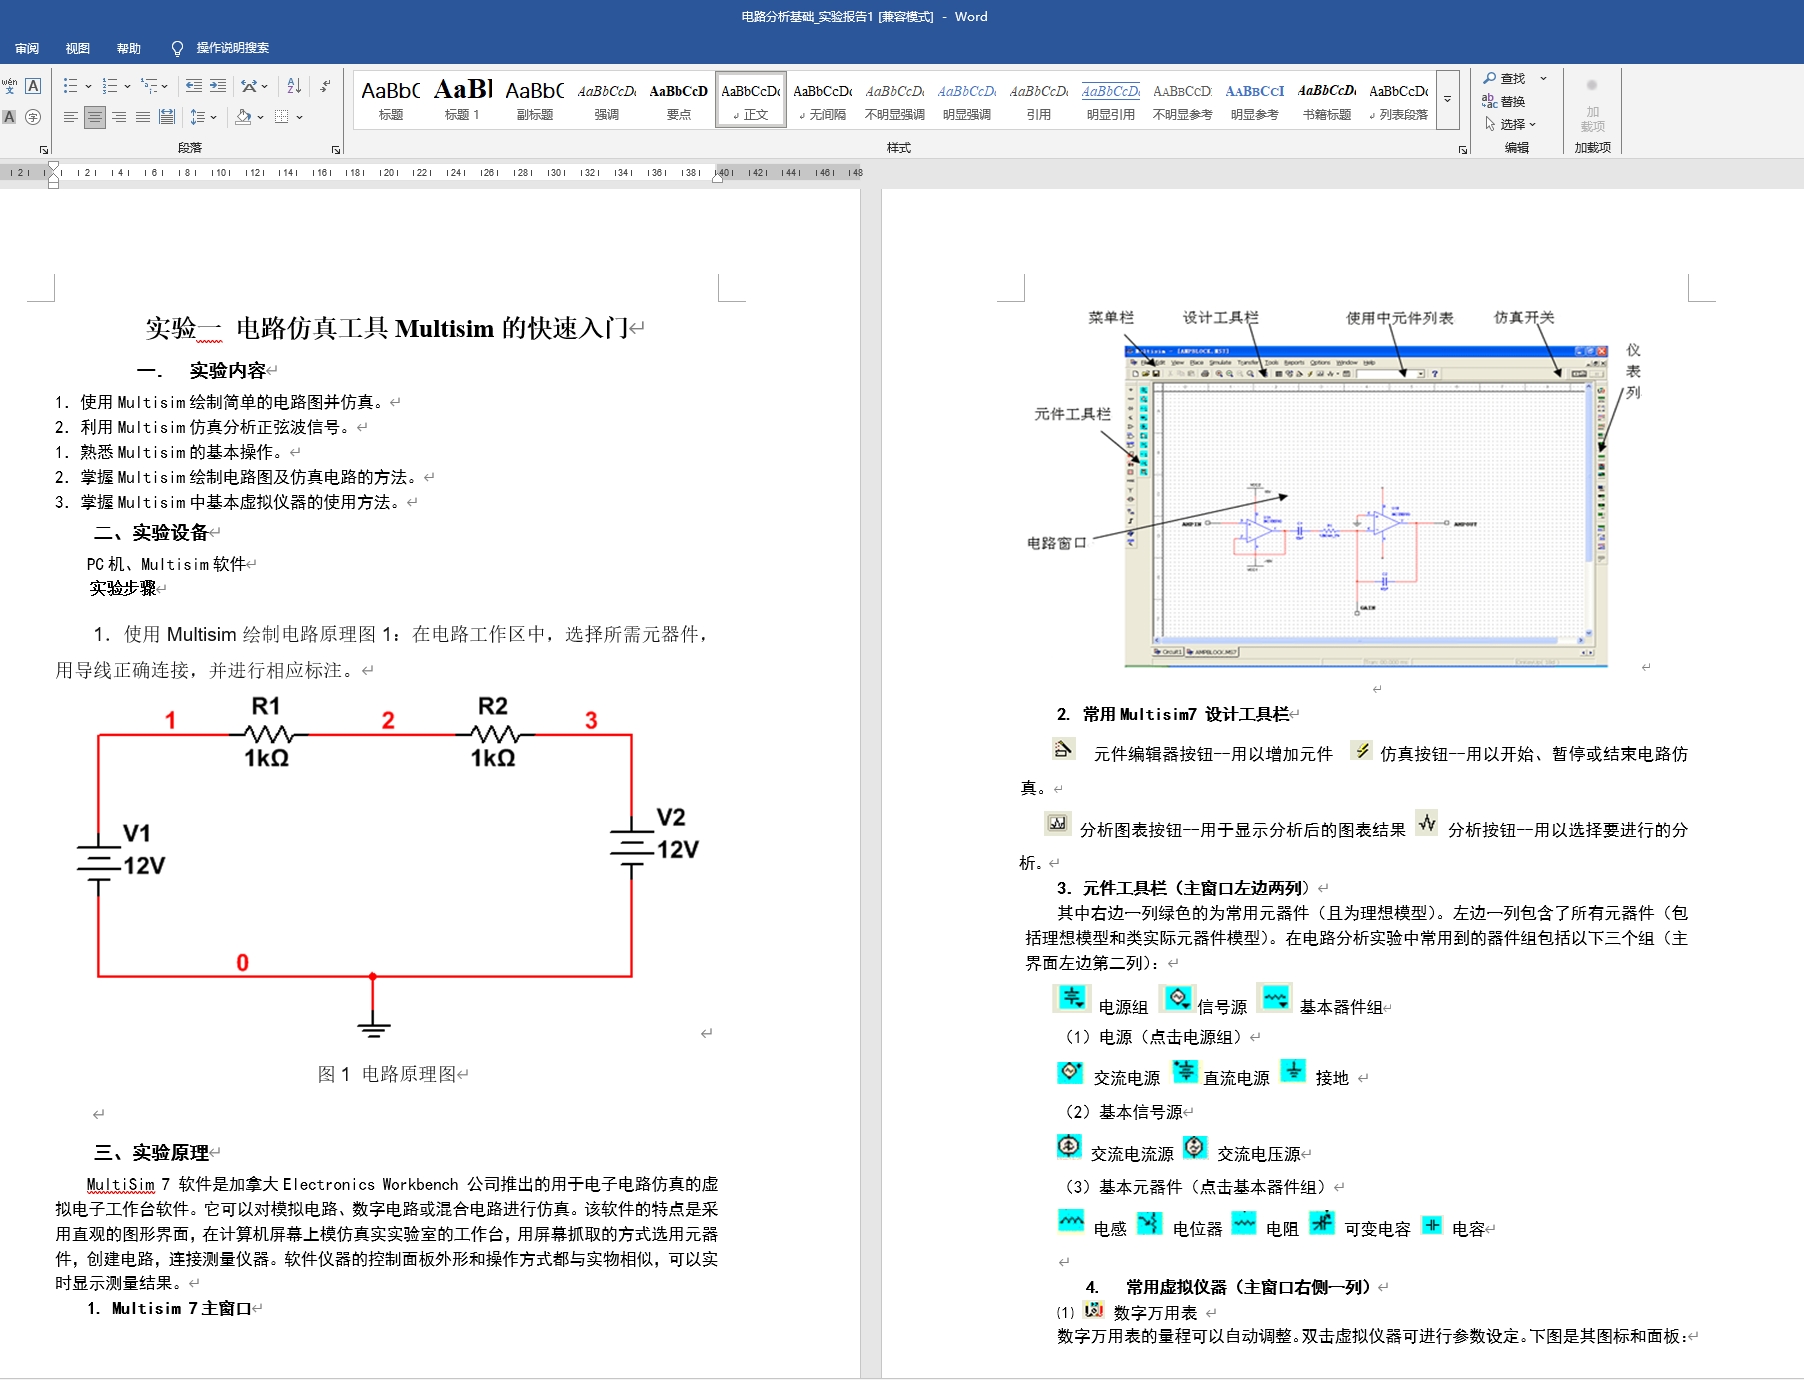The width and height of the screenshot is (1804, 1380).
Task: Open 样式 pane launcher
Action: (1463, 149)
